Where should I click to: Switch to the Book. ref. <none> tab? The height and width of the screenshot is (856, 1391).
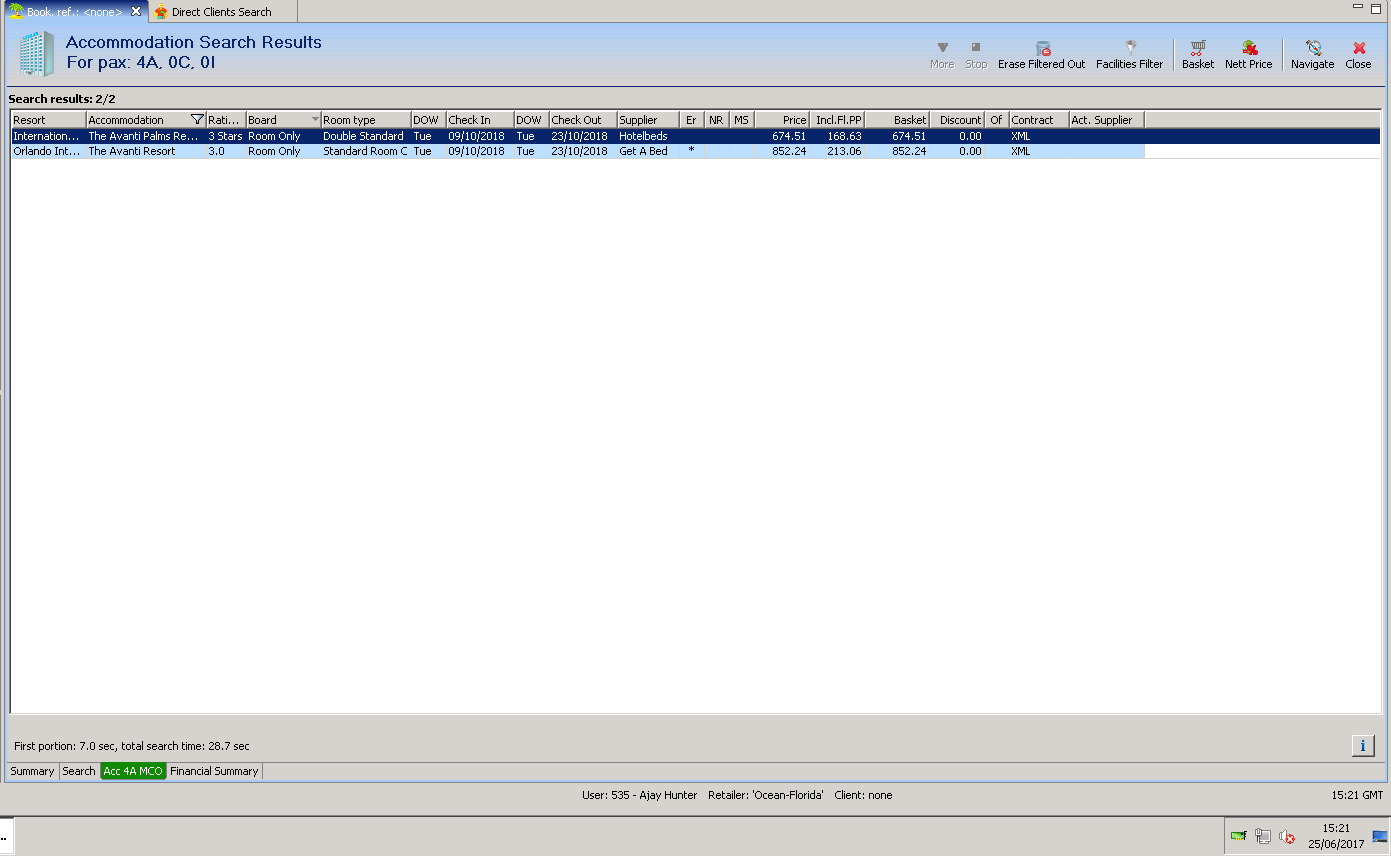point(75,11)
